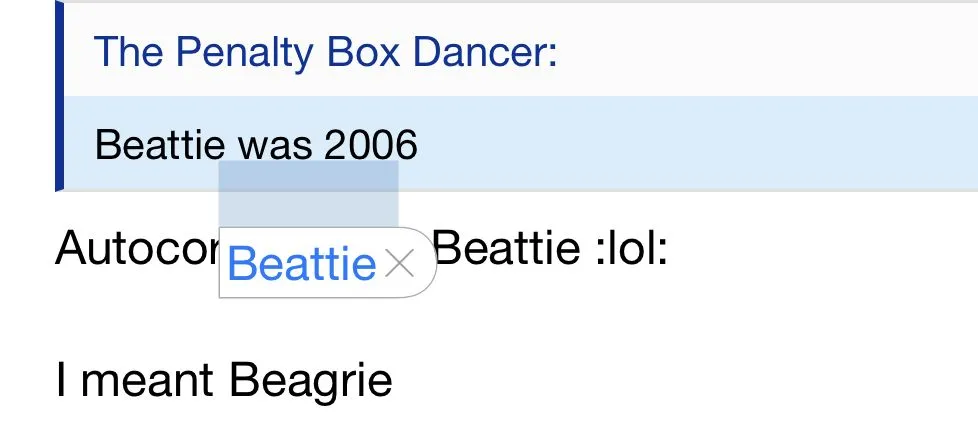Click the word Beagrie in the last line
Screen dimensions: 978x429
coord(311,380)
